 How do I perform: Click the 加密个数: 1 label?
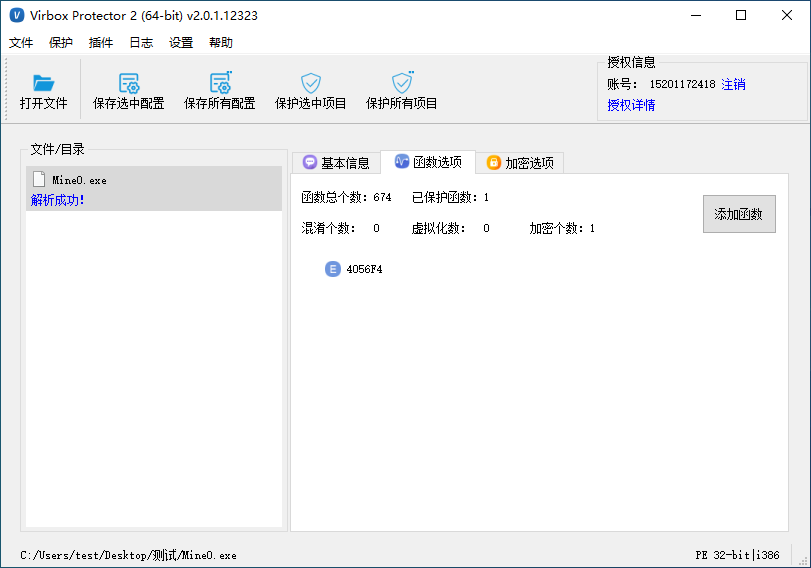click(562, 228)
